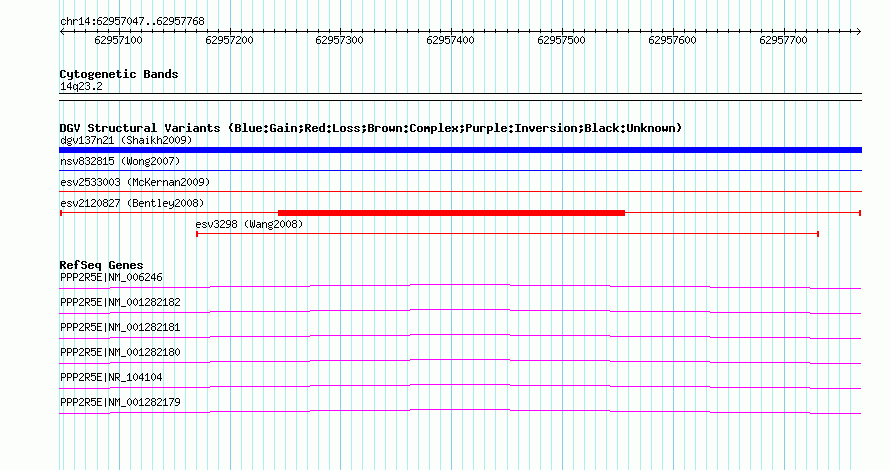Select the 14q23.2 band label
The image size is (890, 470).
pyautogui.click(x=81, y=86)
